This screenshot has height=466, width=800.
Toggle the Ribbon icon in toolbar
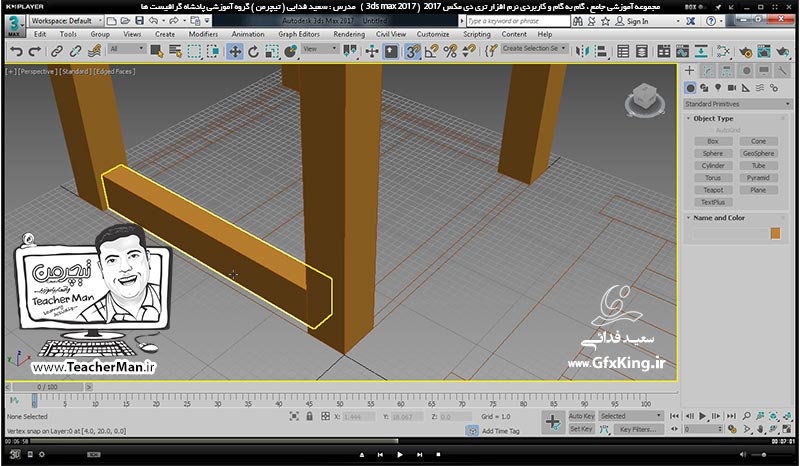(664, 51)
